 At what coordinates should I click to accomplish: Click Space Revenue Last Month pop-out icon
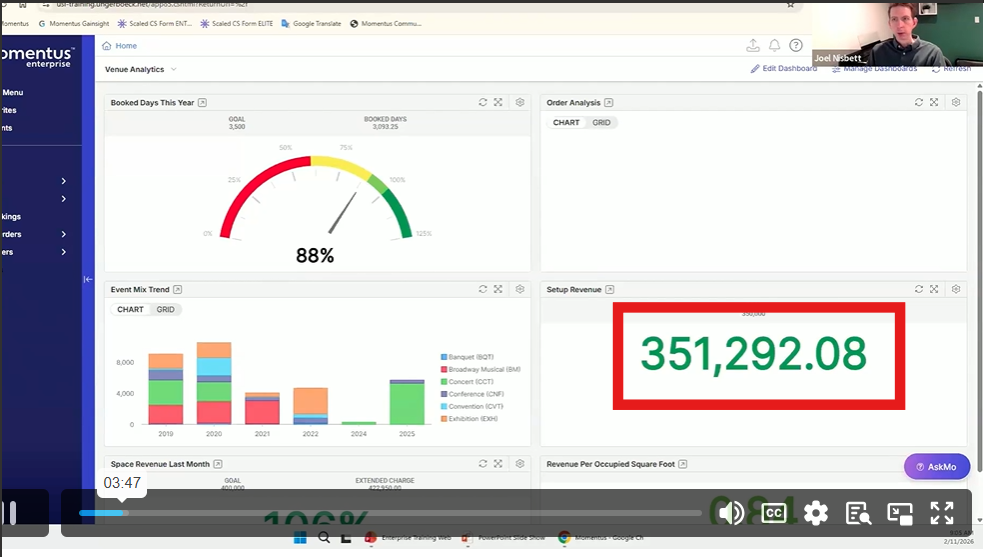pos(218,464)
